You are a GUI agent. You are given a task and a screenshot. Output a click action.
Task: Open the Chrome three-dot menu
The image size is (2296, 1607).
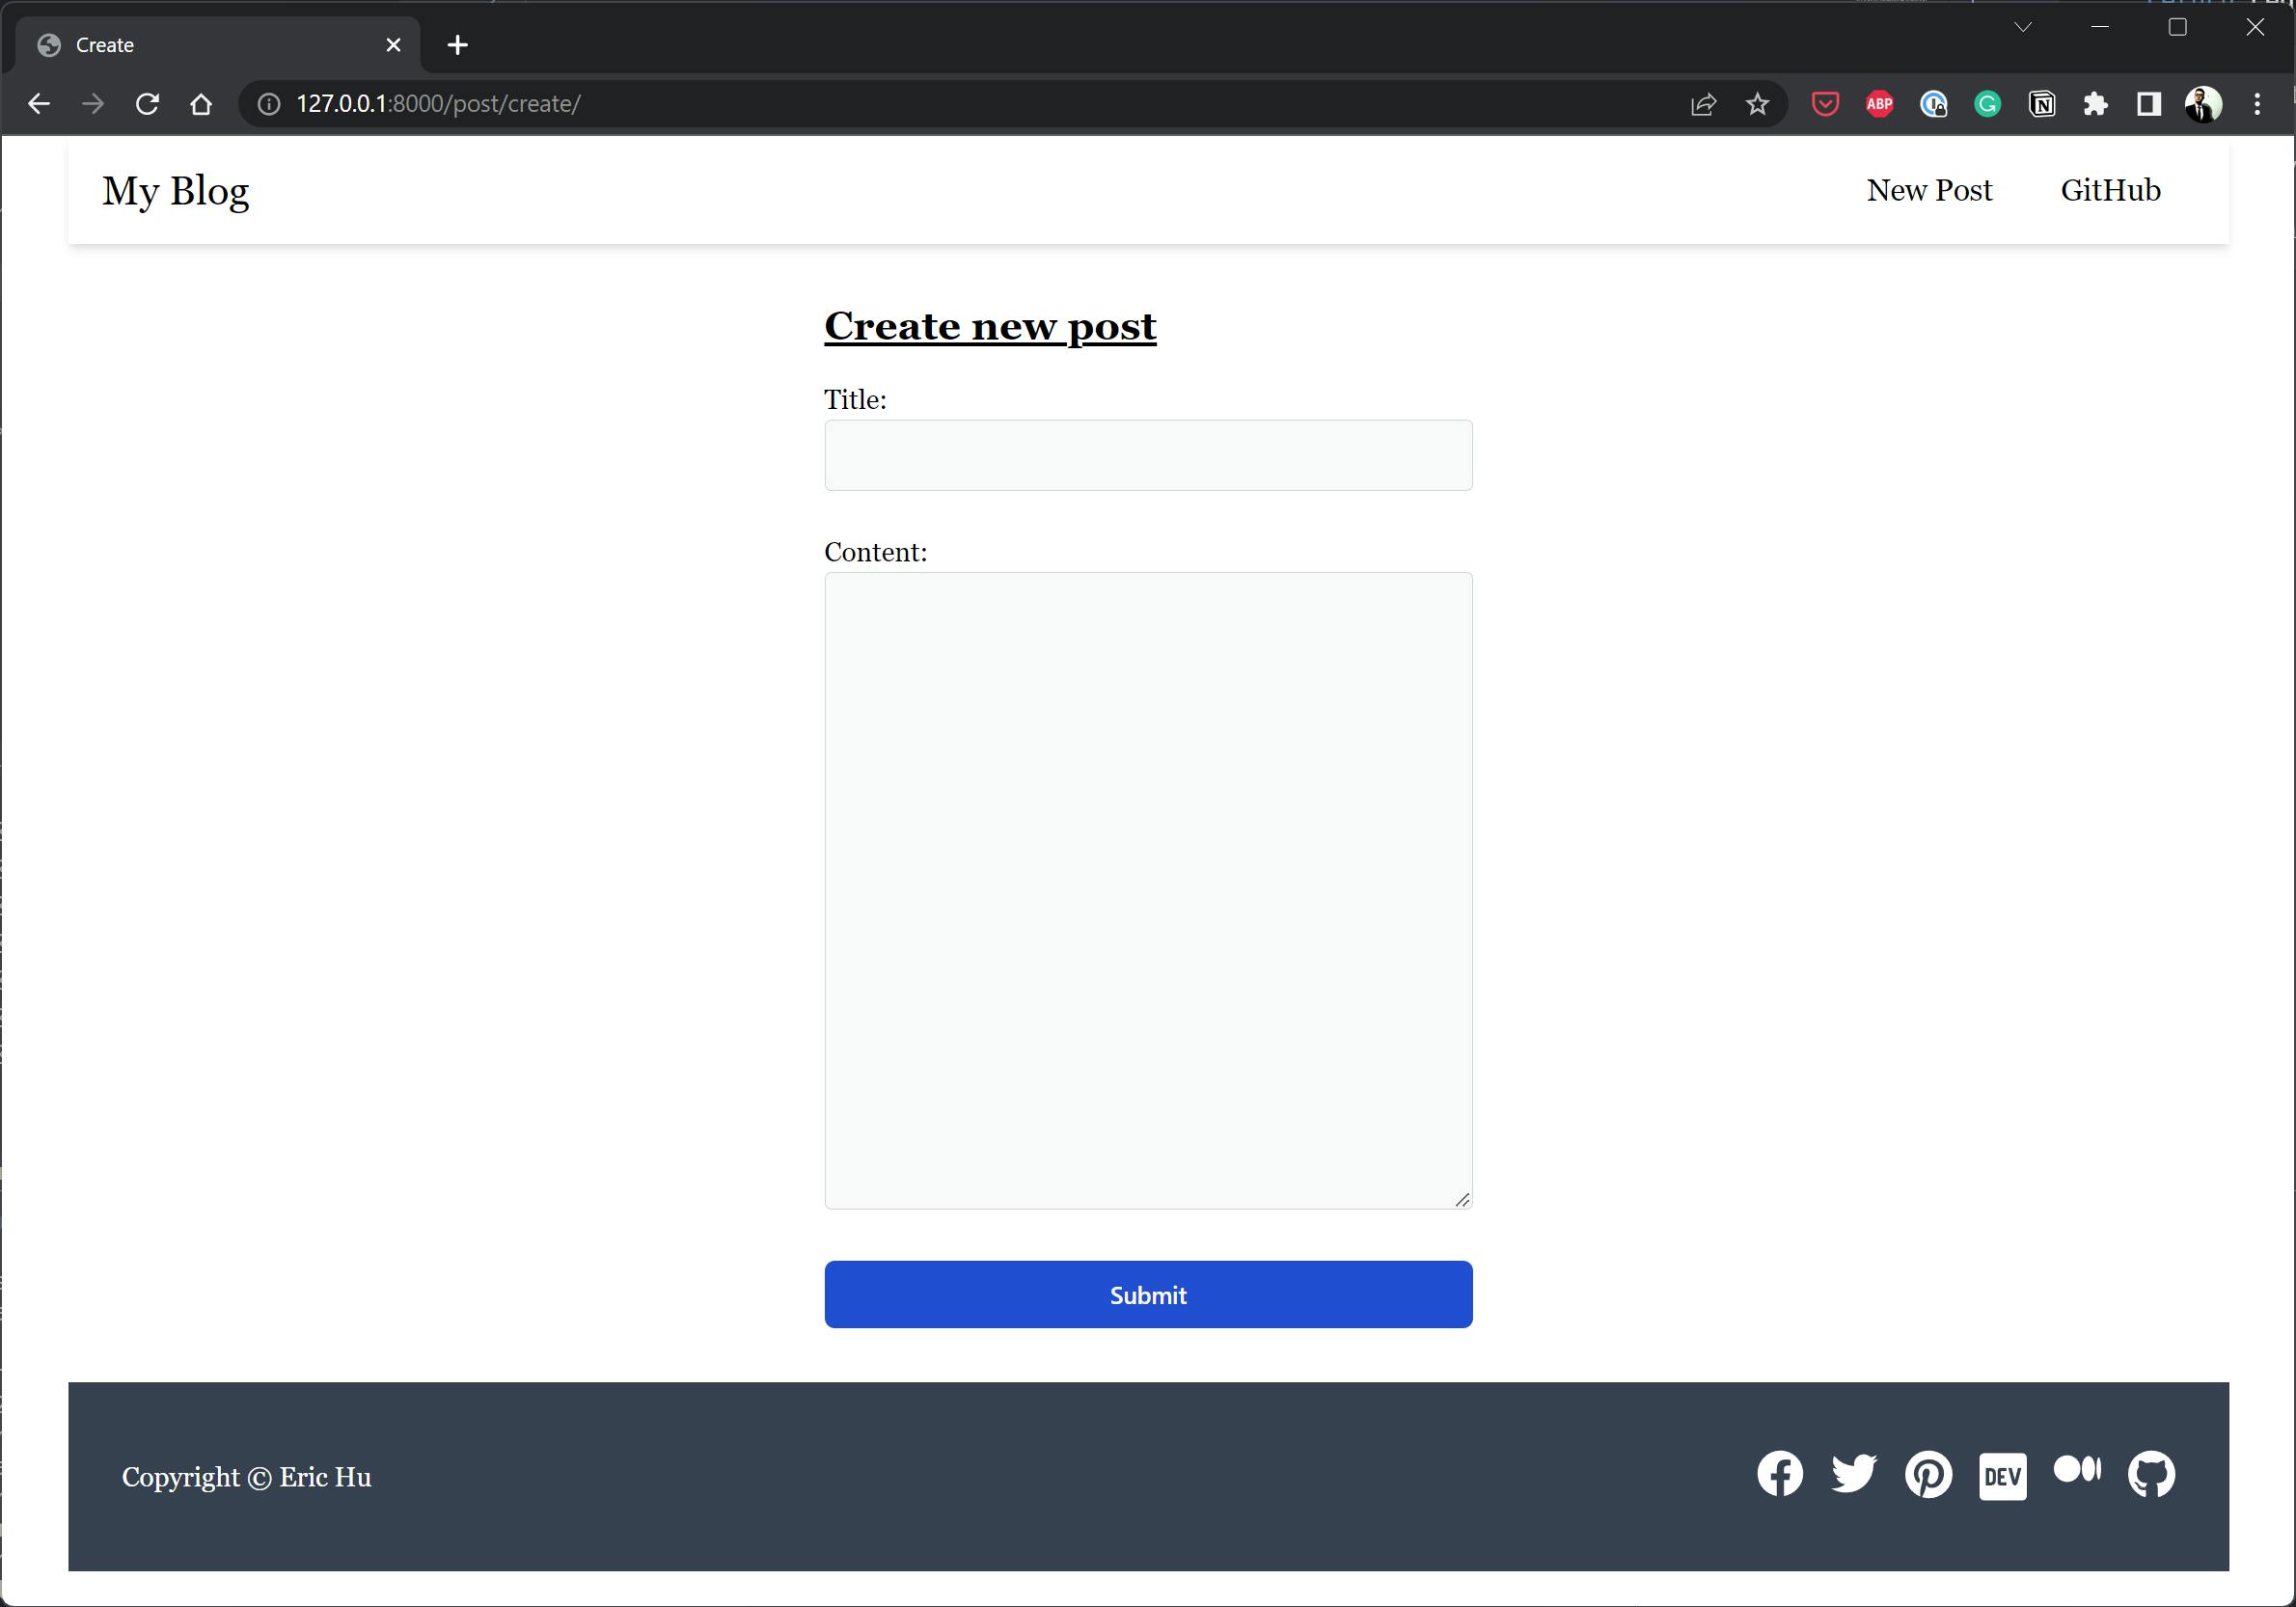(2257, 104)
